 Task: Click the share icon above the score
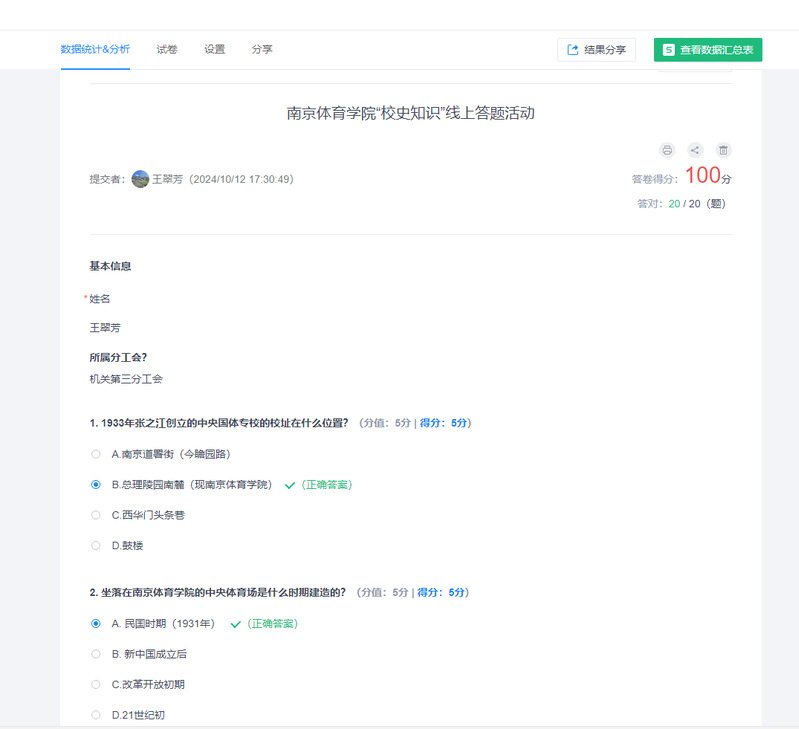695,150
